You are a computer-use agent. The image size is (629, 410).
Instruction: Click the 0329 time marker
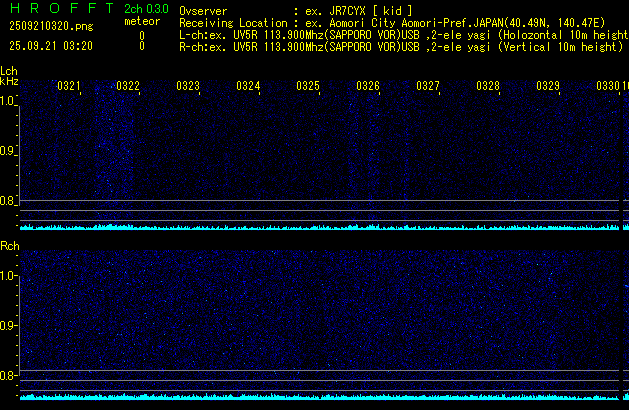pos(548,87)
